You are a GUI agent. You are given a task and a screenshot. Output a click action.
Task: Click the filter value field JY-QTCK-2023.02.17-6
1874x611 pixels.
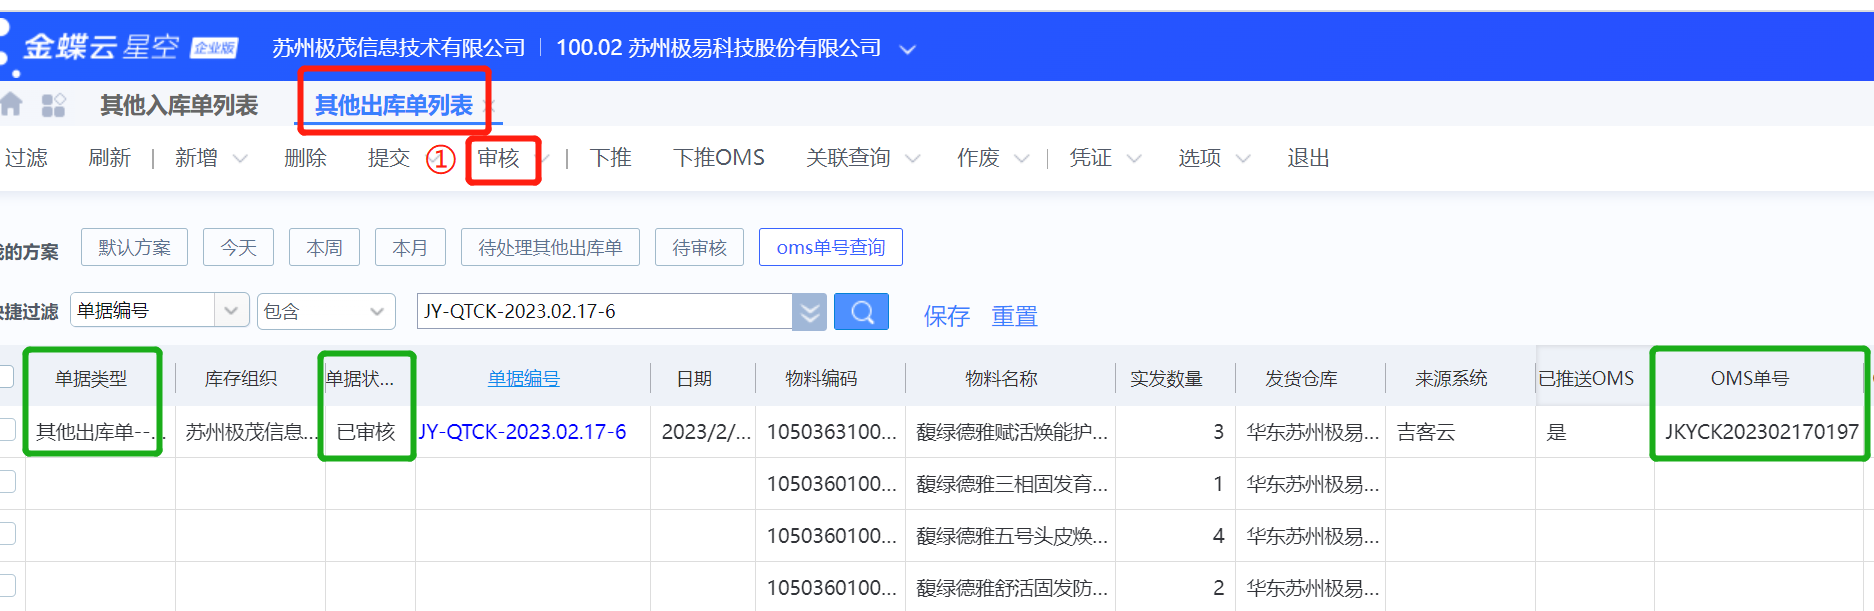click(605, 311)
